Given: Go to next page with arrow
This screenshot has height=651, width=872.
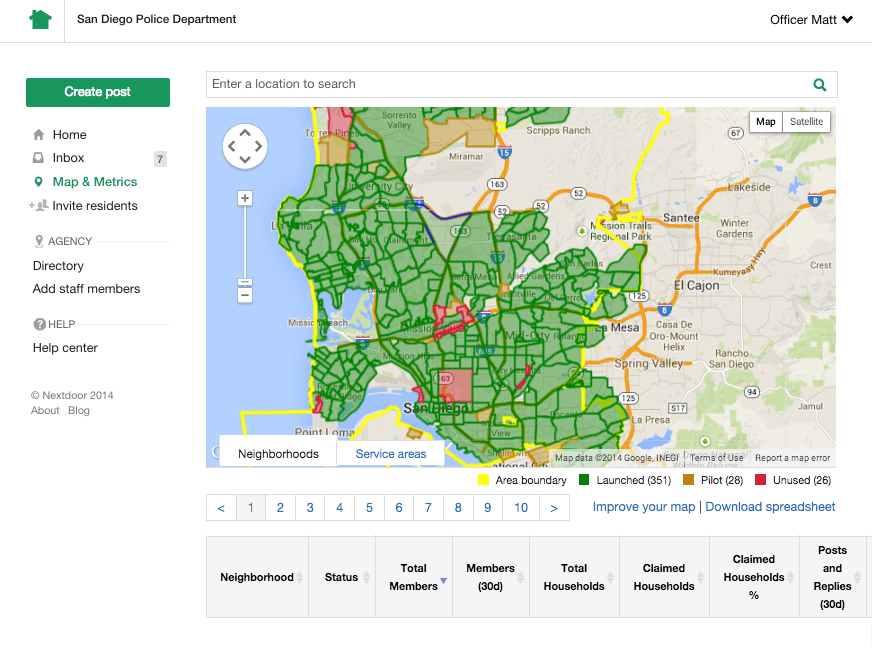Looking at the screenshot, I should click(x=554, y=508).
